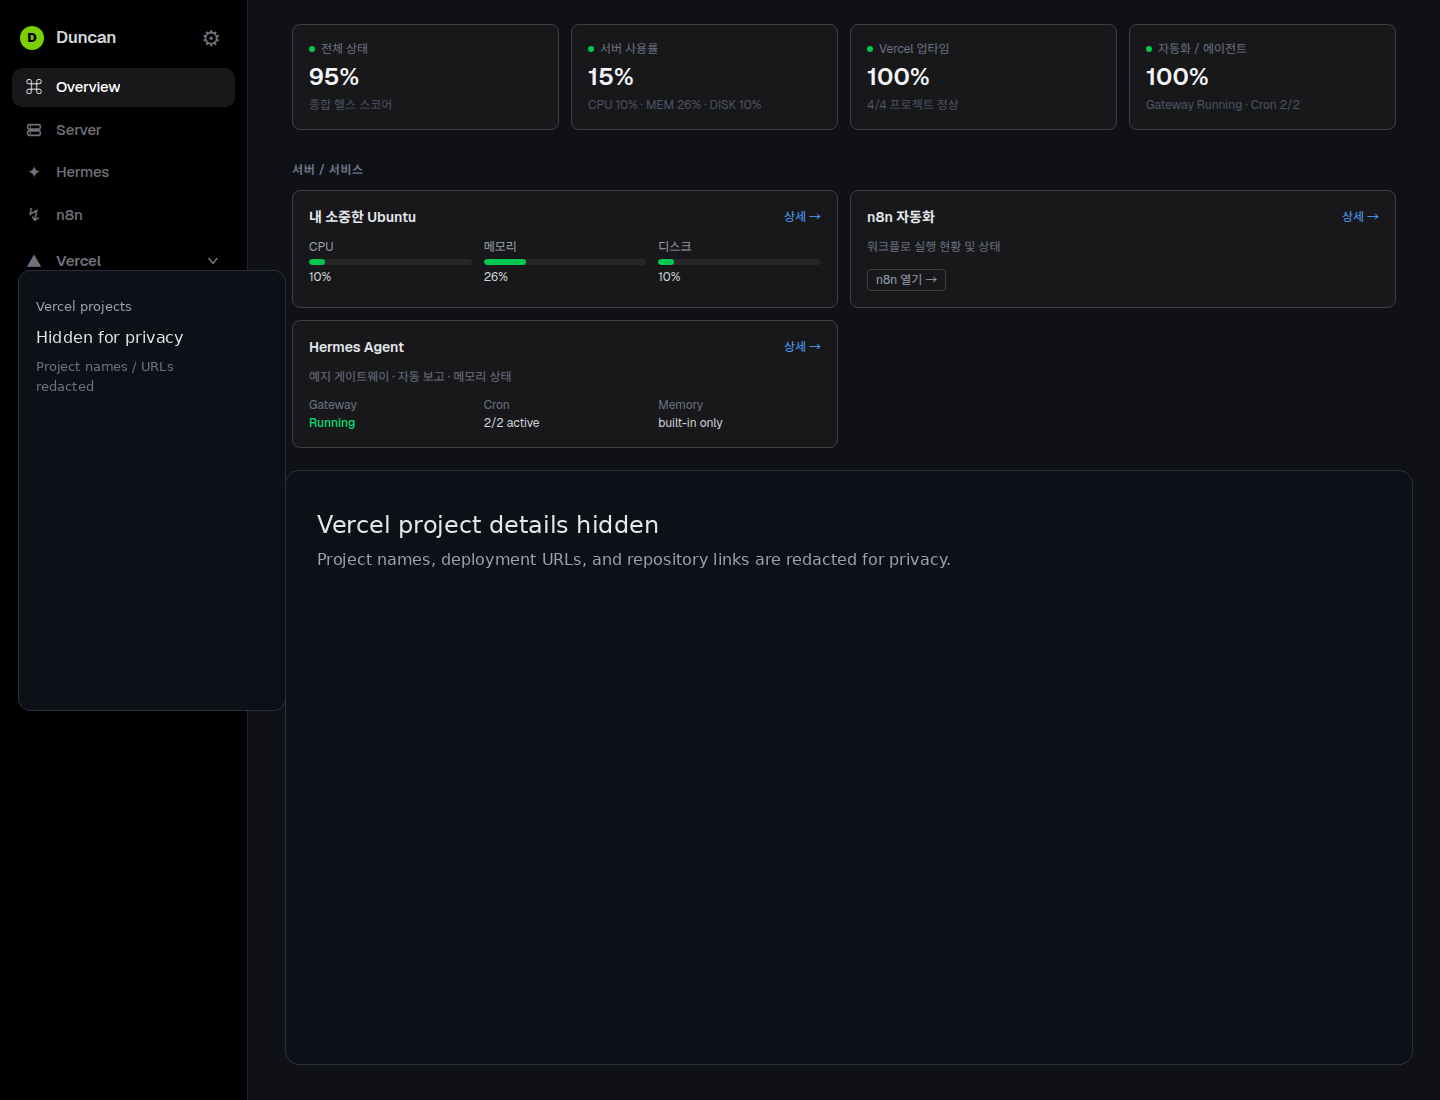This screenshot has width=1440, height=1100.
Task: Click the Hermes sparkle icon
Action: click(x=34, y=172)
